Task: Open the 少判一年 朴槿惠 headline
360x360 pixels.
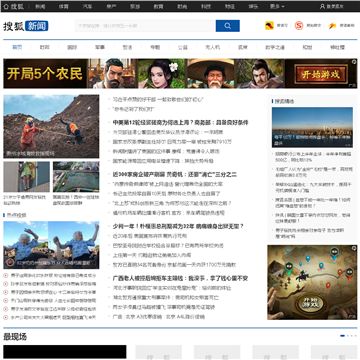Action: [x=178, y=226]
